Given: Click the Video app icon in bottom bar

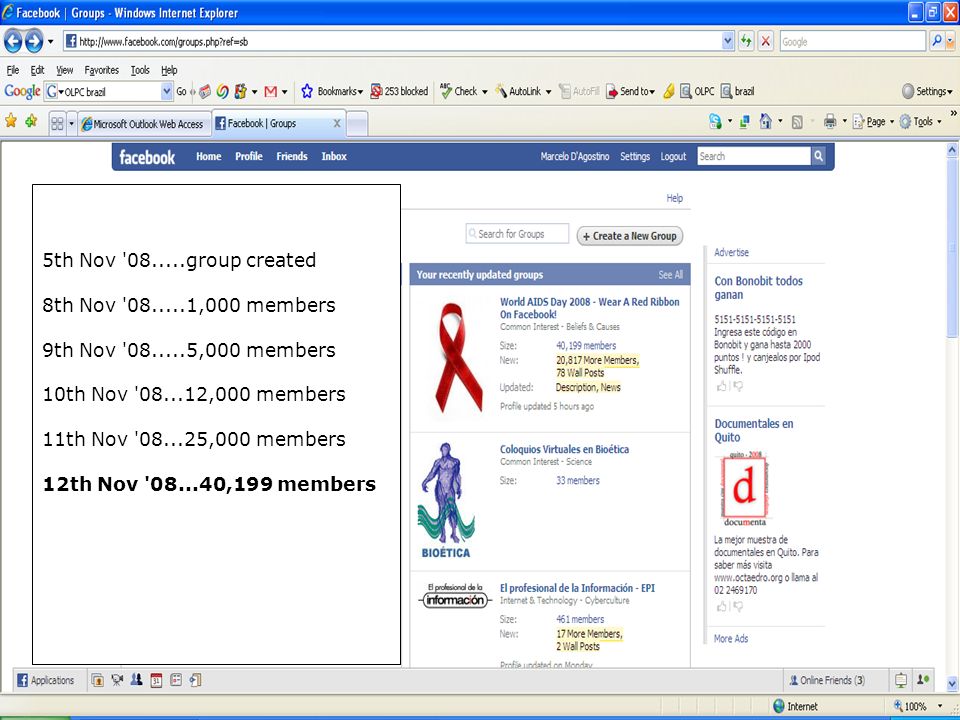Looking at the screenshot, I should [x=117, y=680].
